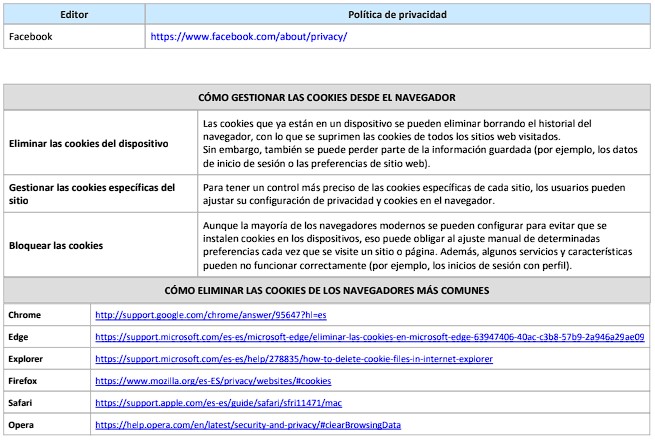Select the "Cómo eliminar las cookies" browsers heading
655x440 pixels.
[x=326, y=291]
